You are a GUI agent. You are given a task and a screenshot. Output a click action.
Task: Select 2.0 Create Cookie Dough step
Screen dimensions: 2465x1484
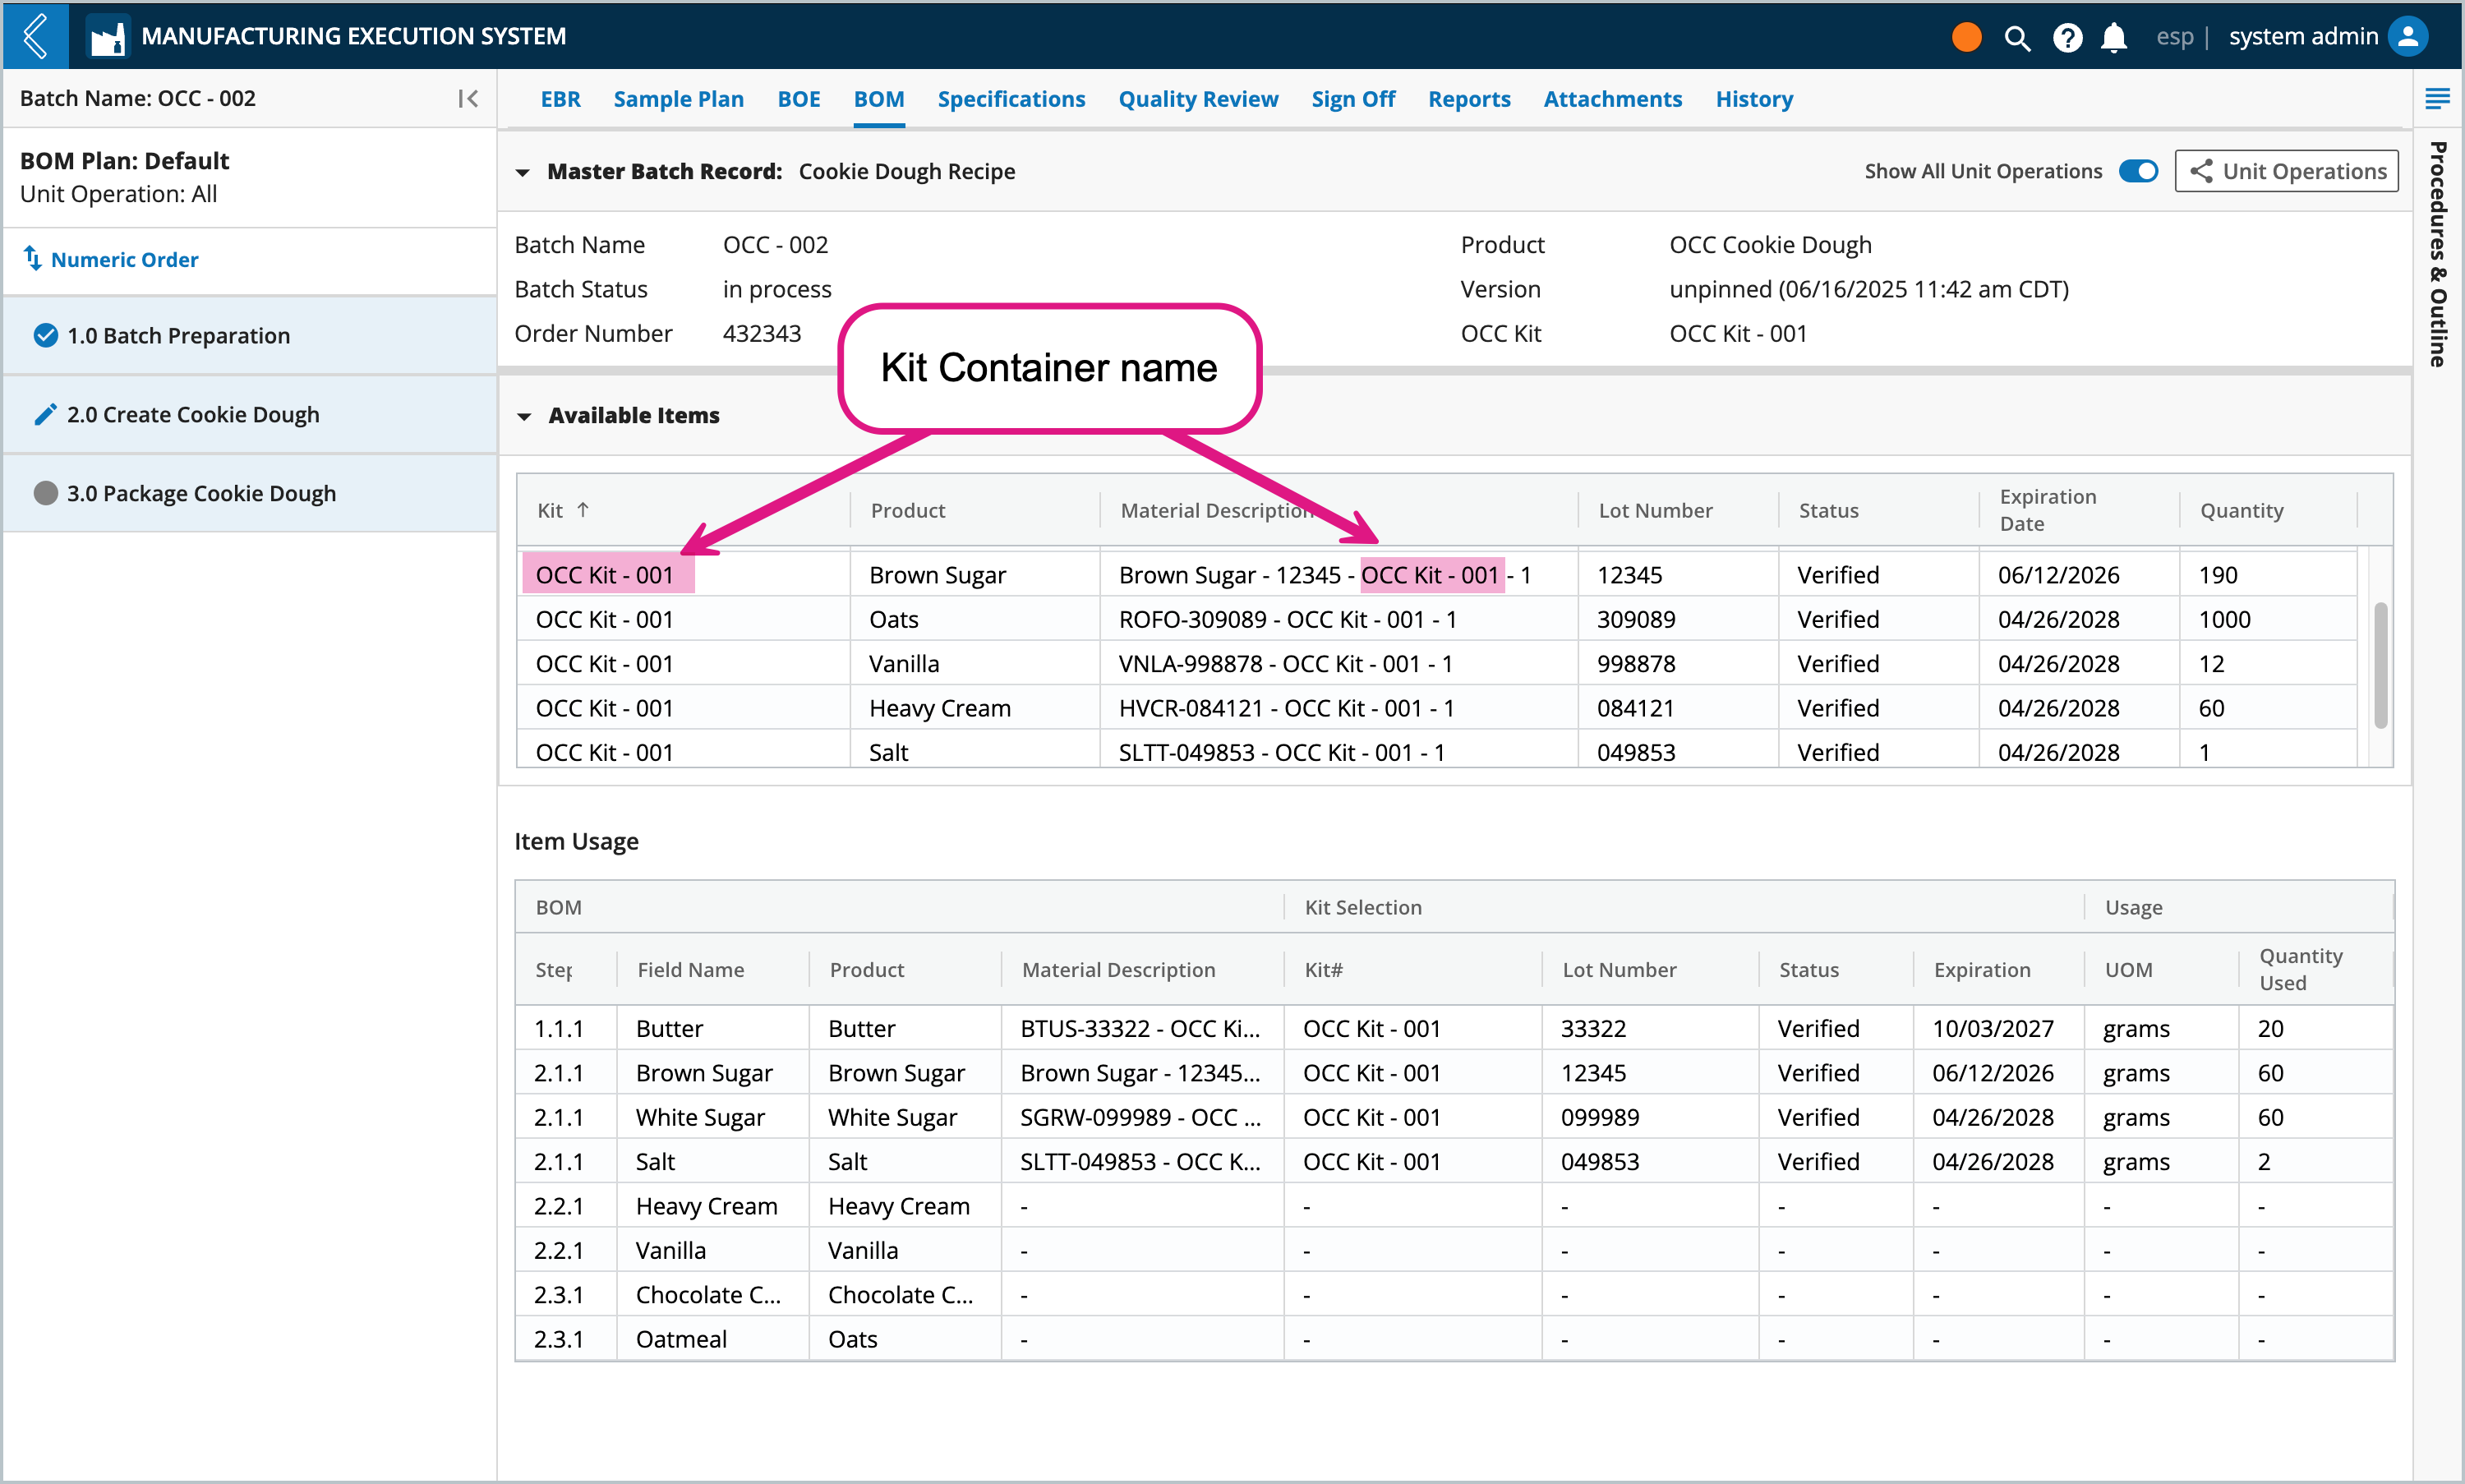(x=250, y=414)
